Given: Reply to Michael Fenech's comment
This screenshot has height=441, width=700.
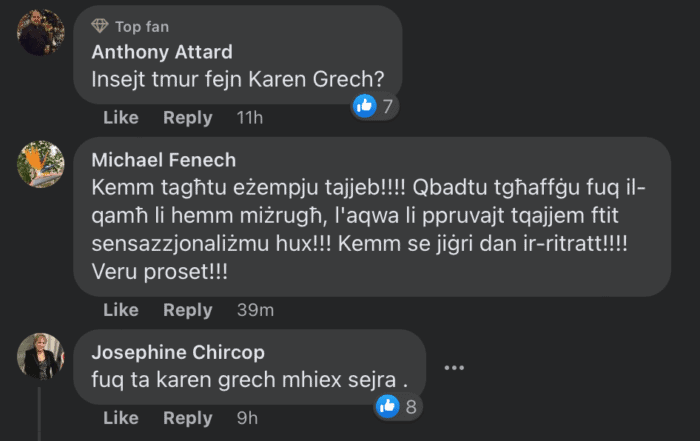Looking at the screenshot, I should (x=188, y=310).
